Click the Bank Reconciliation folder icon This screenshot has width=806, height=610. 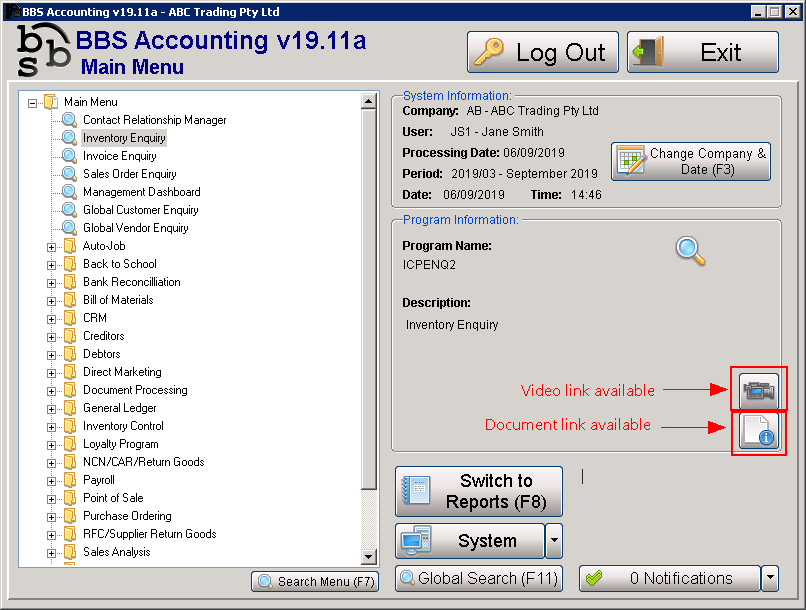click(x=69, y=282)
